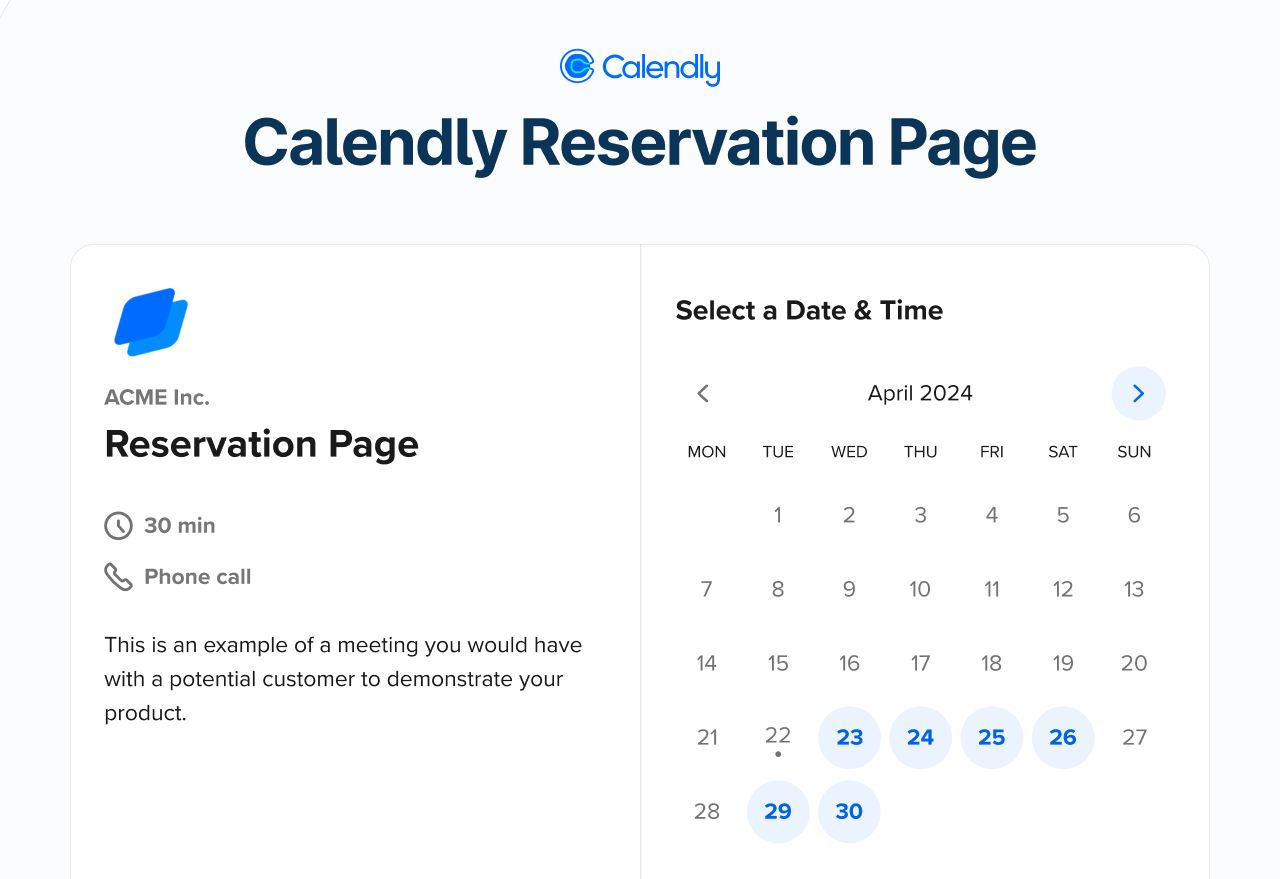Click the Calendly logo at top
The width and height of the screenshot is (1280, 879).
[x=640, y=67]
